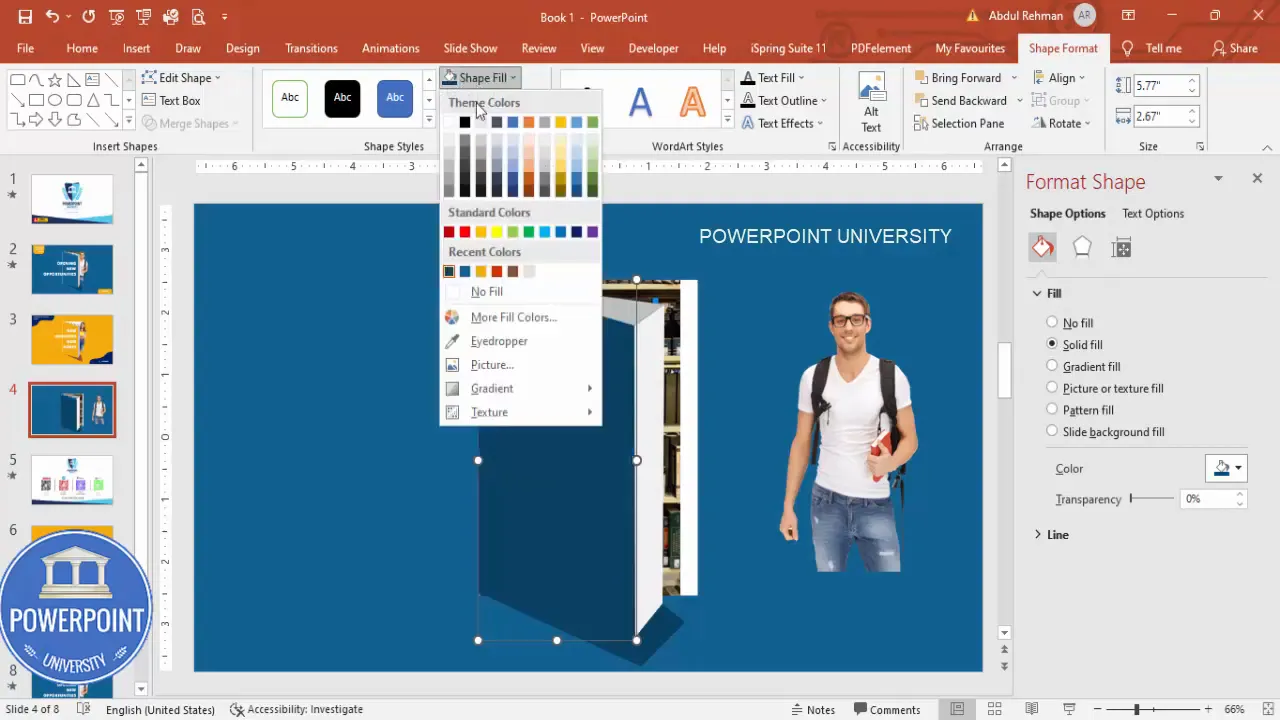Open the Align dropdown

(1061, 77)
